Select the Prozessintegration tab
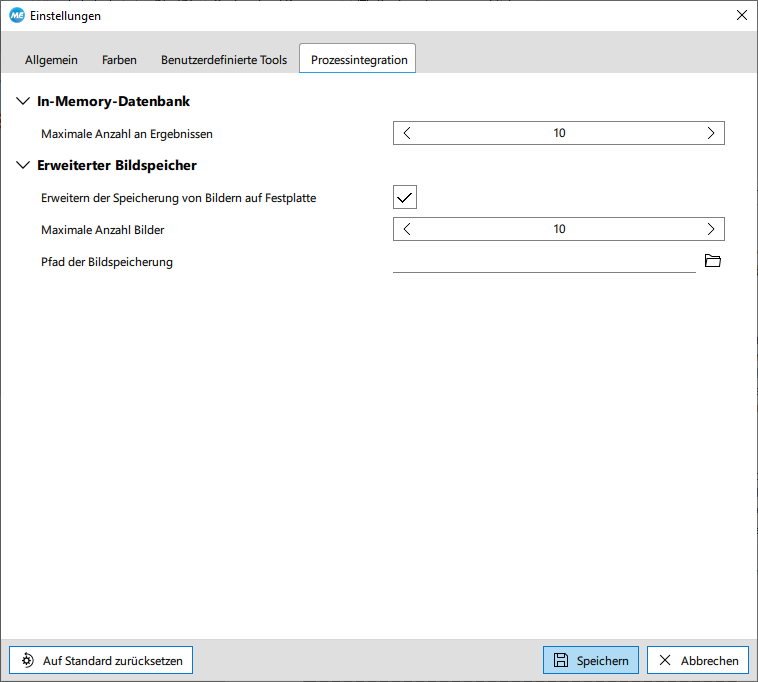The height and width of the screenshot is (682, 758). pos(358,60)
